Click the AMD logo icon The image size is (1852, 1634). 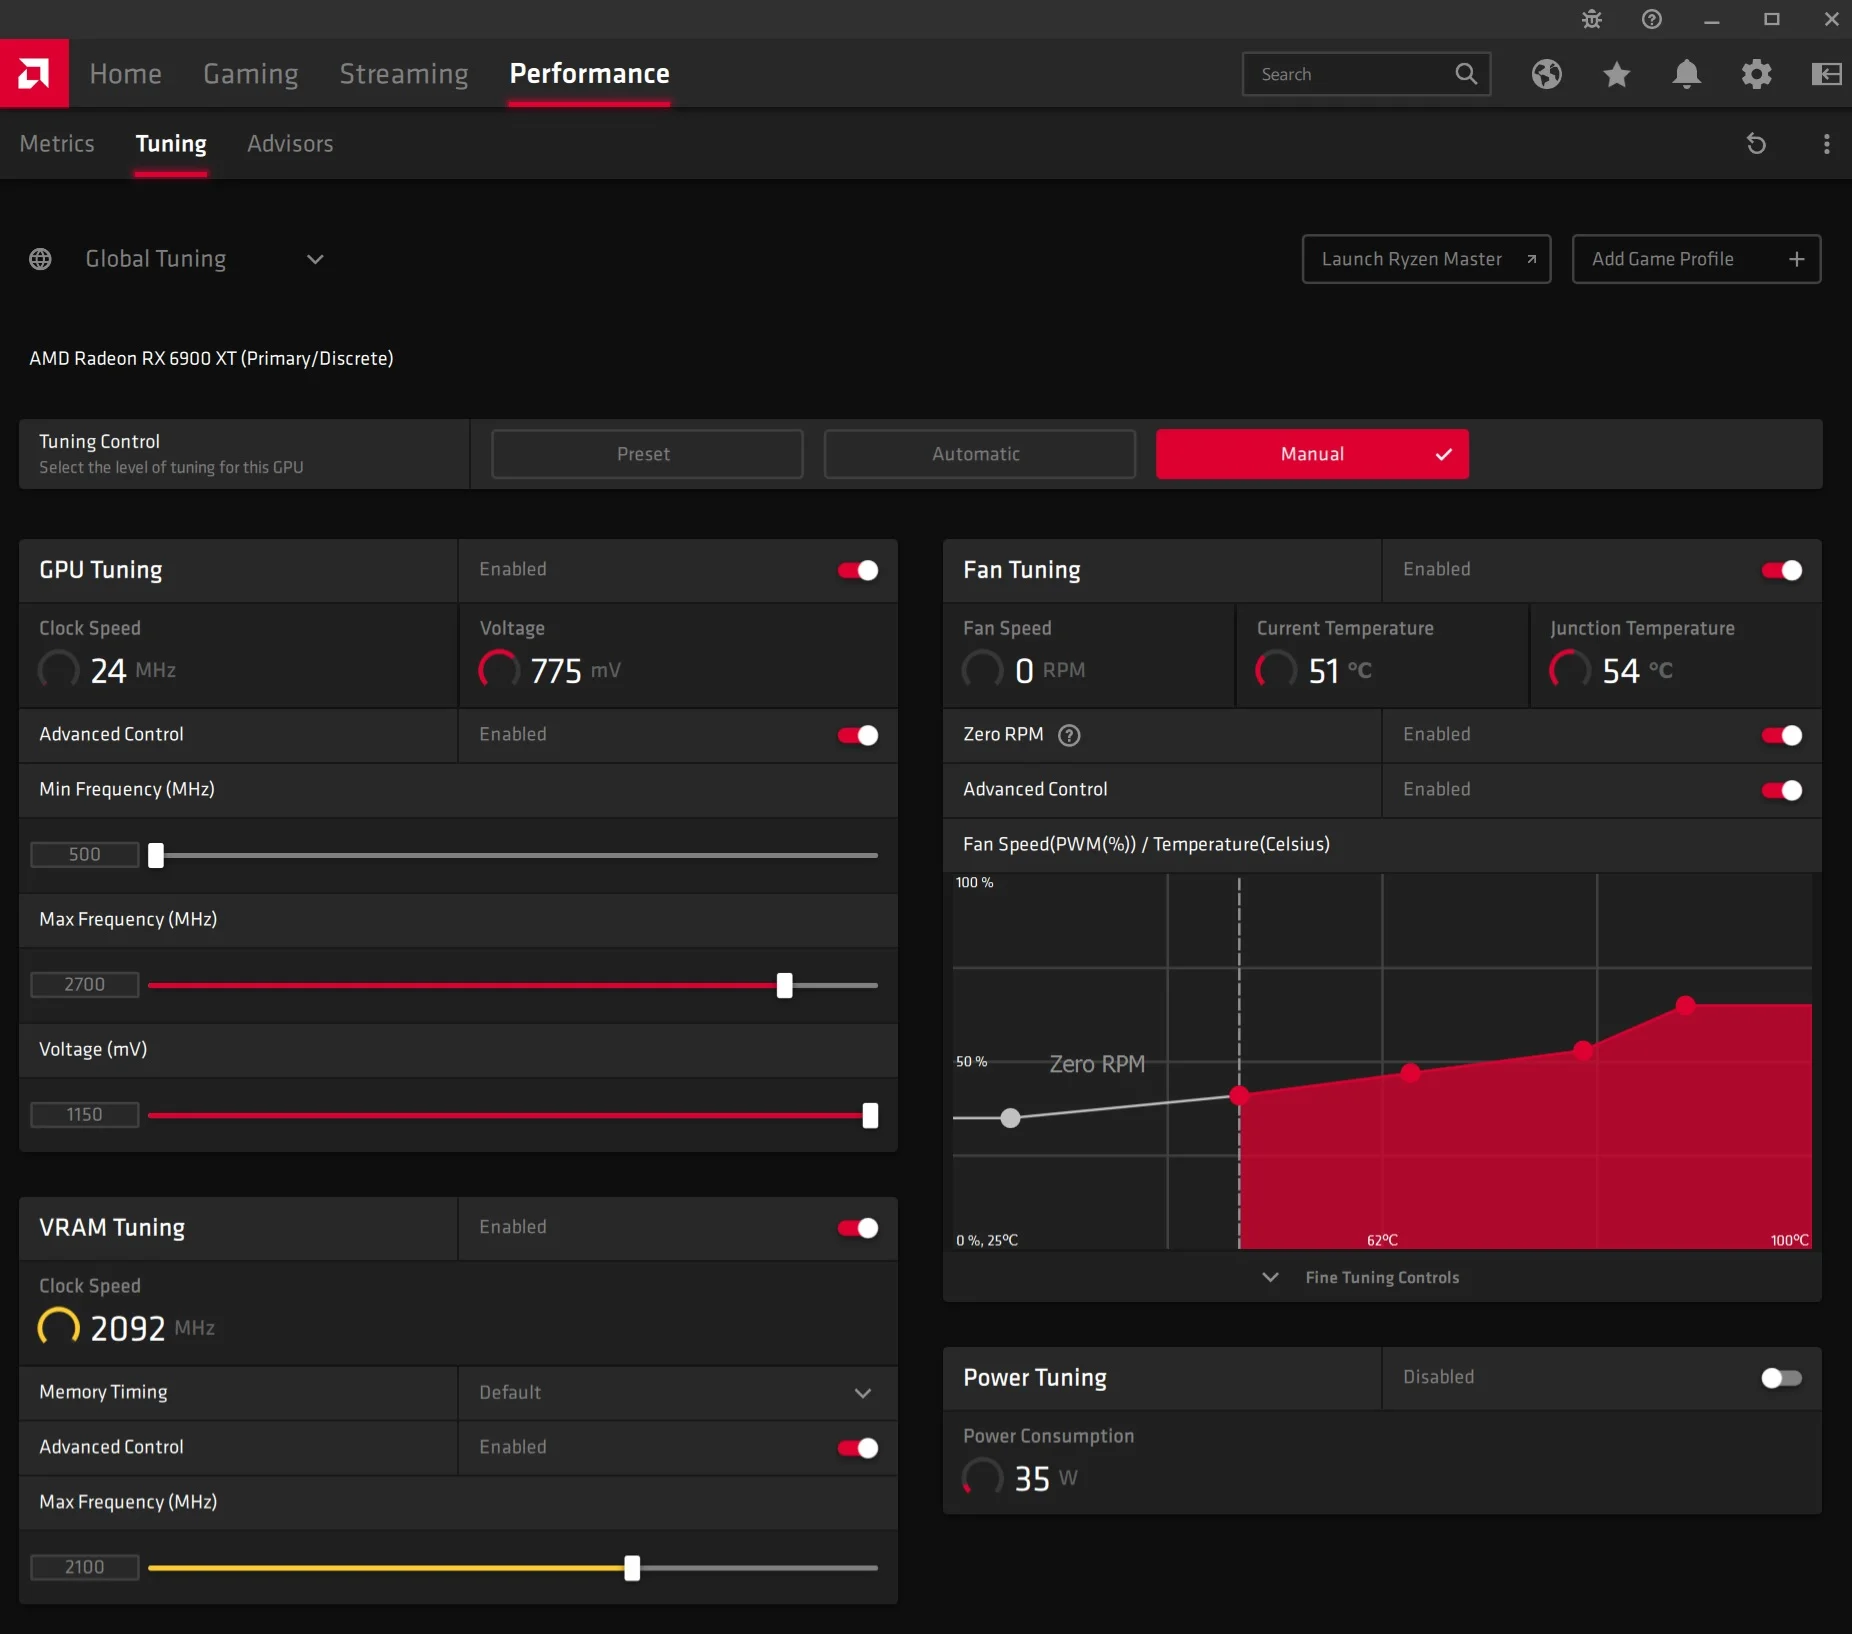pyautogui.click(x=34, y=73)
